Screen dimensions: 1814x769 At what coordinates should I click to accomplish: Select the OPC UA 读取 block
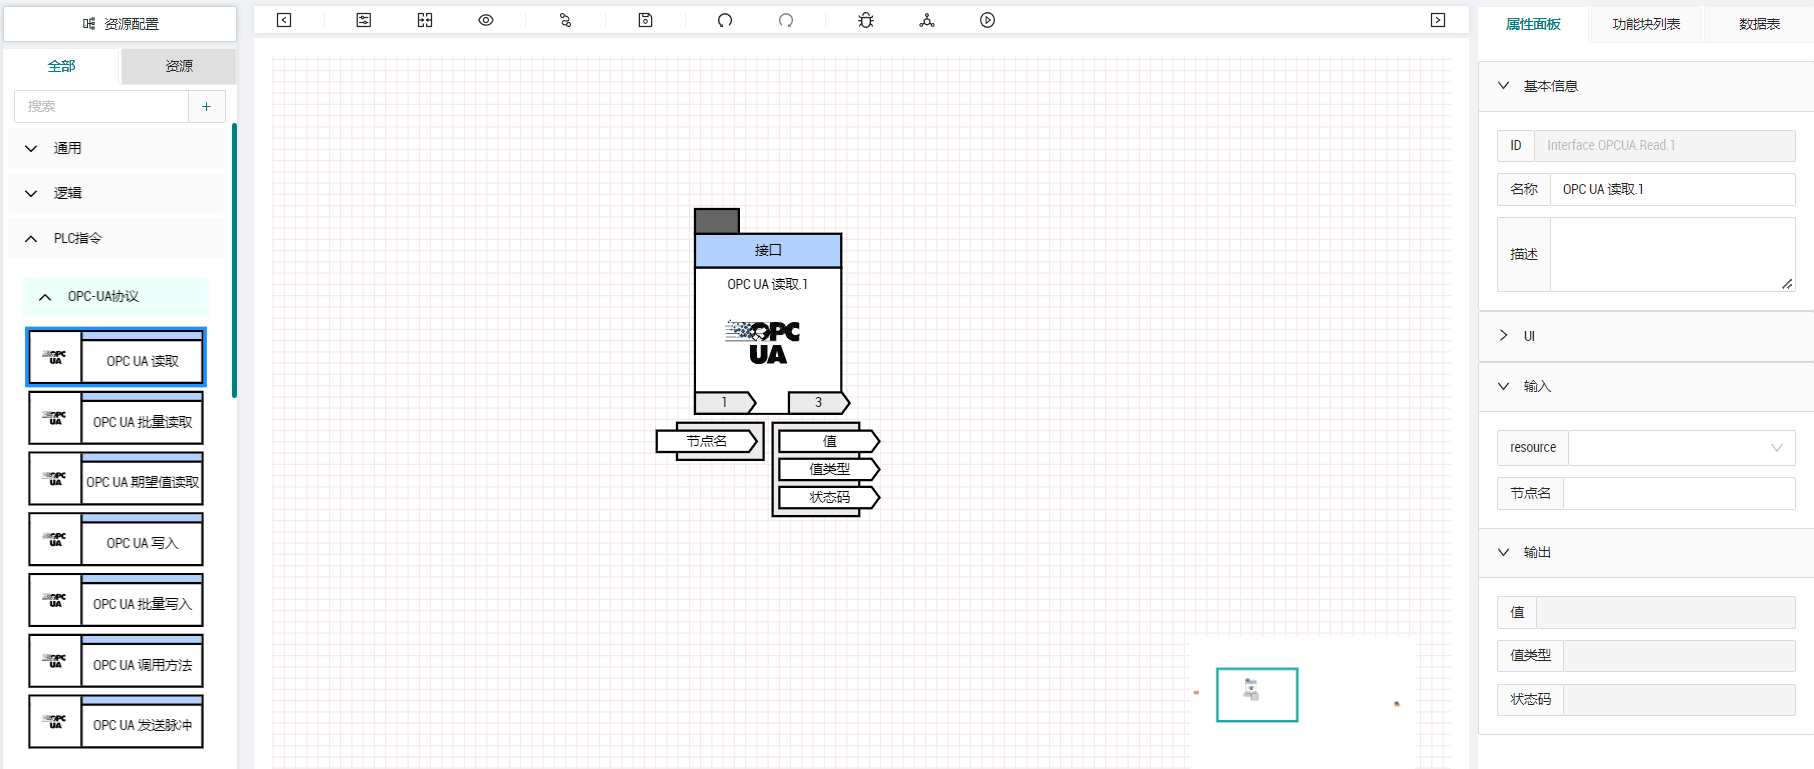click(x=116, y=357)
